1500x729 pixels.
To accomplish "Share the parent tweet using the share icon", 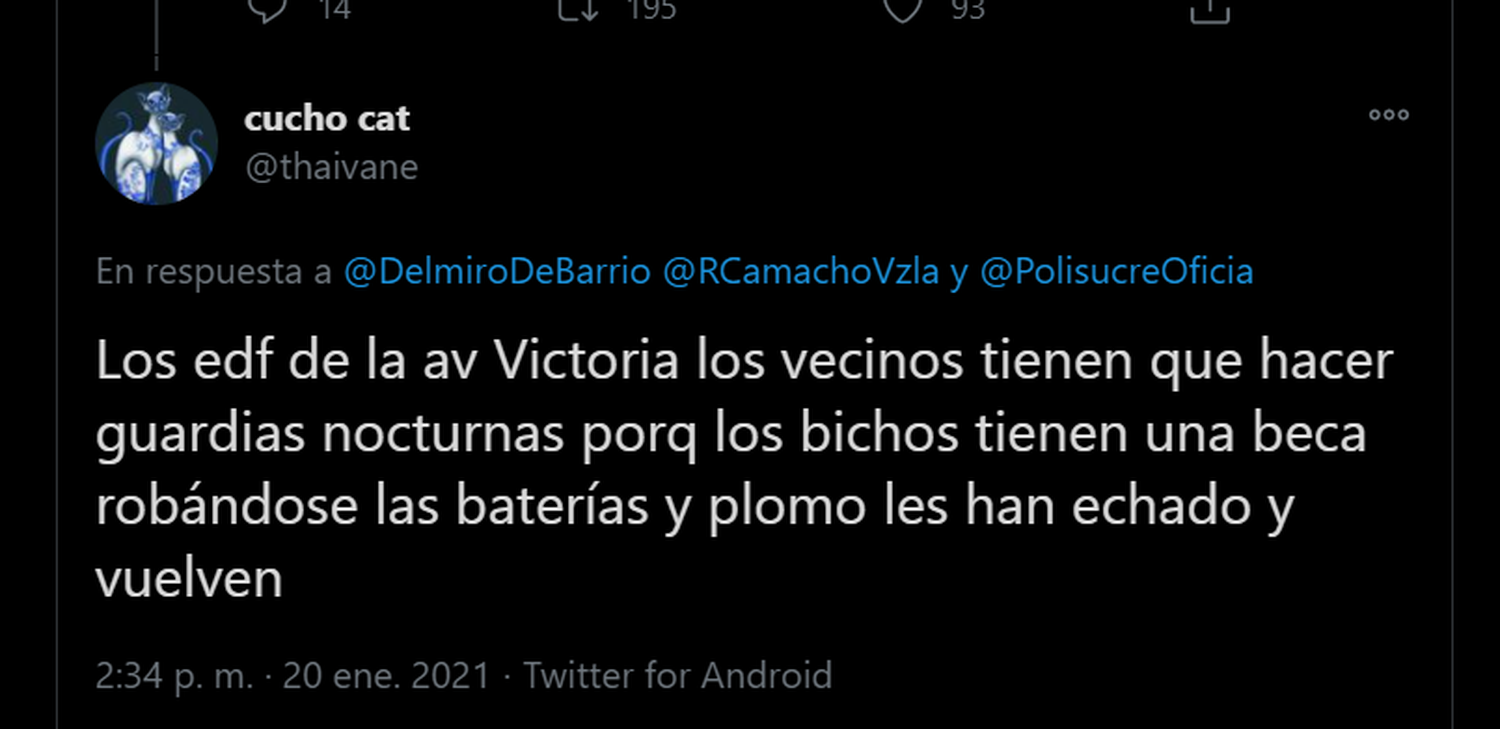I will click(x=1209, y=9).
